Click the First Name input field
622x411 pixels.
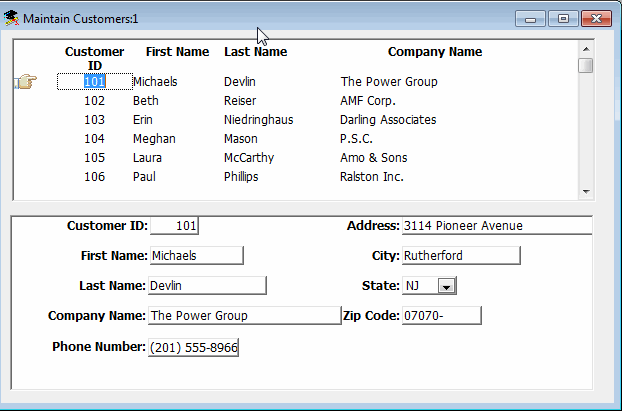(196, 255)
